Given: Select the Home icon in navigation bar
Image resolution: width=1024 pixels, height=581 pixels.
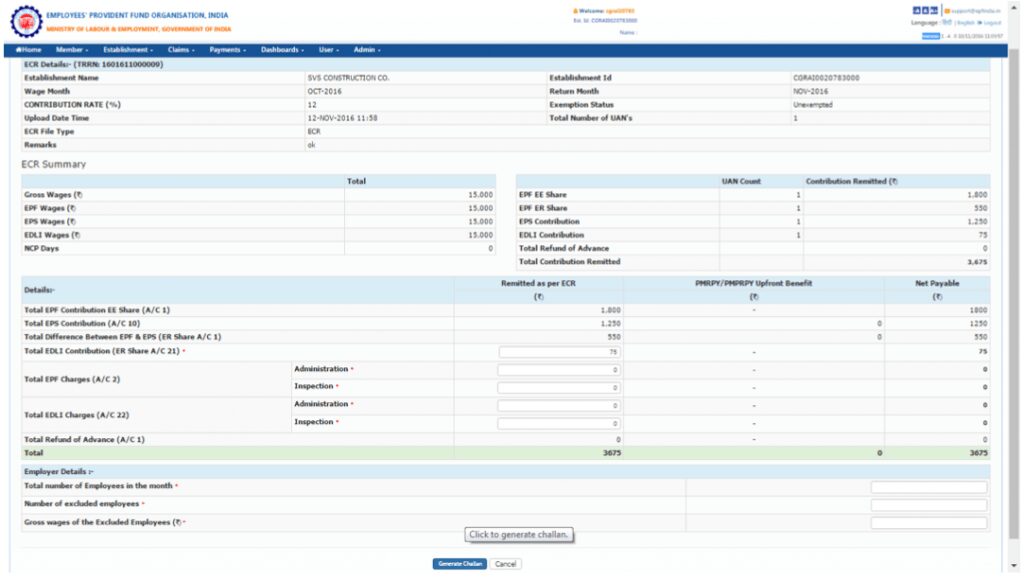Looking at the screenshot, I should [x=28, y=50].
